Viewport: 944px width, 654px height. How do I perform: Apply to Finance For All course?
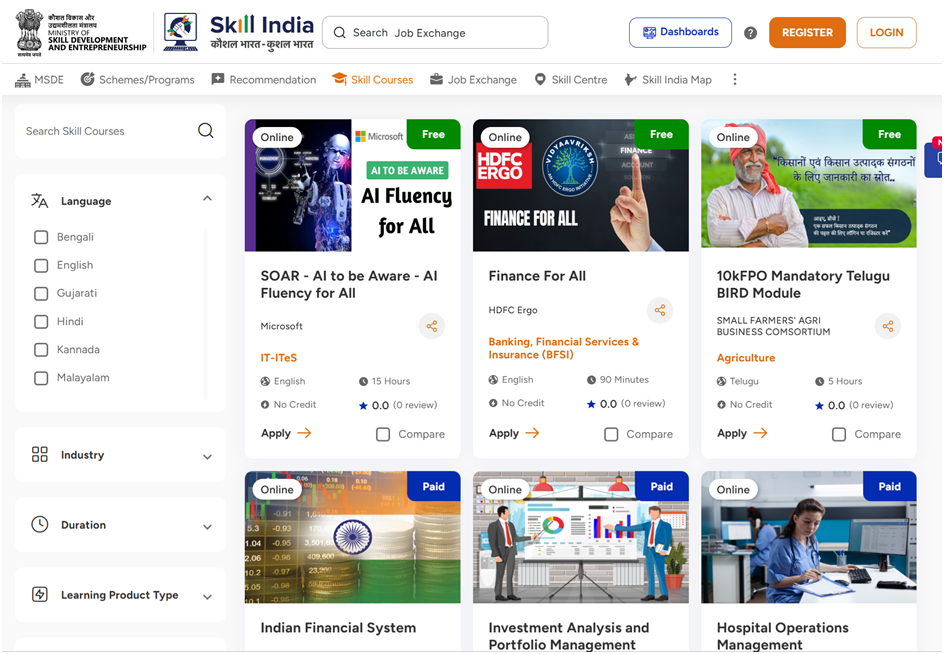[514, 433]
